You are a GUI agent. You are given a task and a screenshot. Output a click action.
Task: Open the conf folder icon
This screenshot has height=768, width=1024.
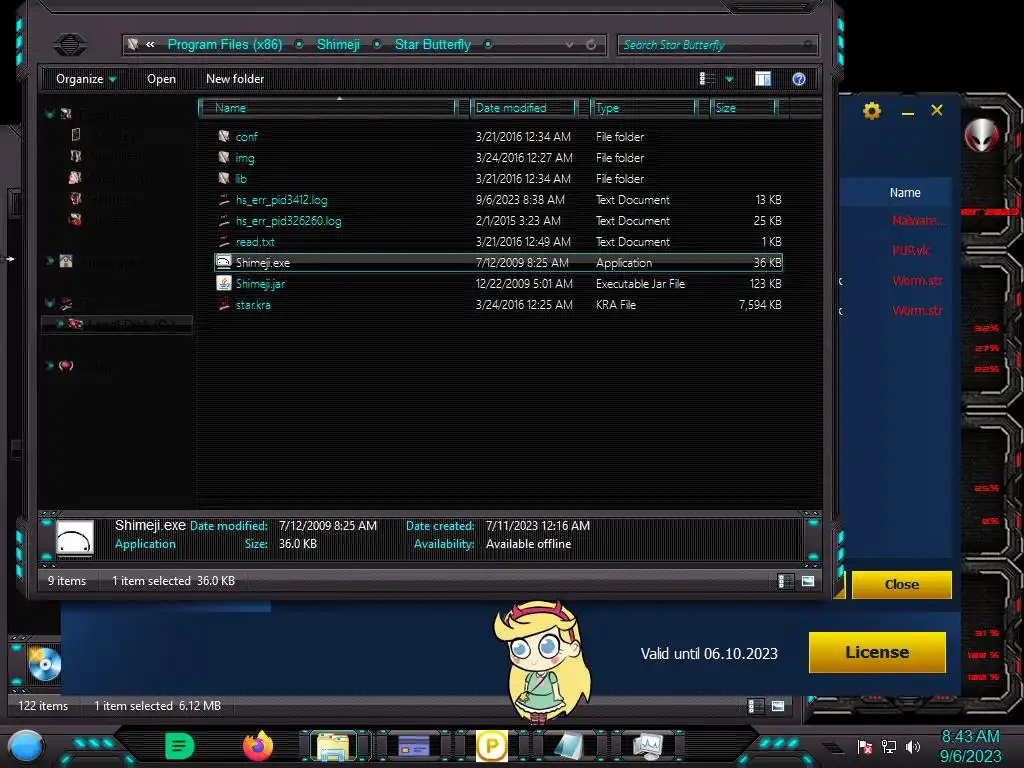[x=224, y=136]
